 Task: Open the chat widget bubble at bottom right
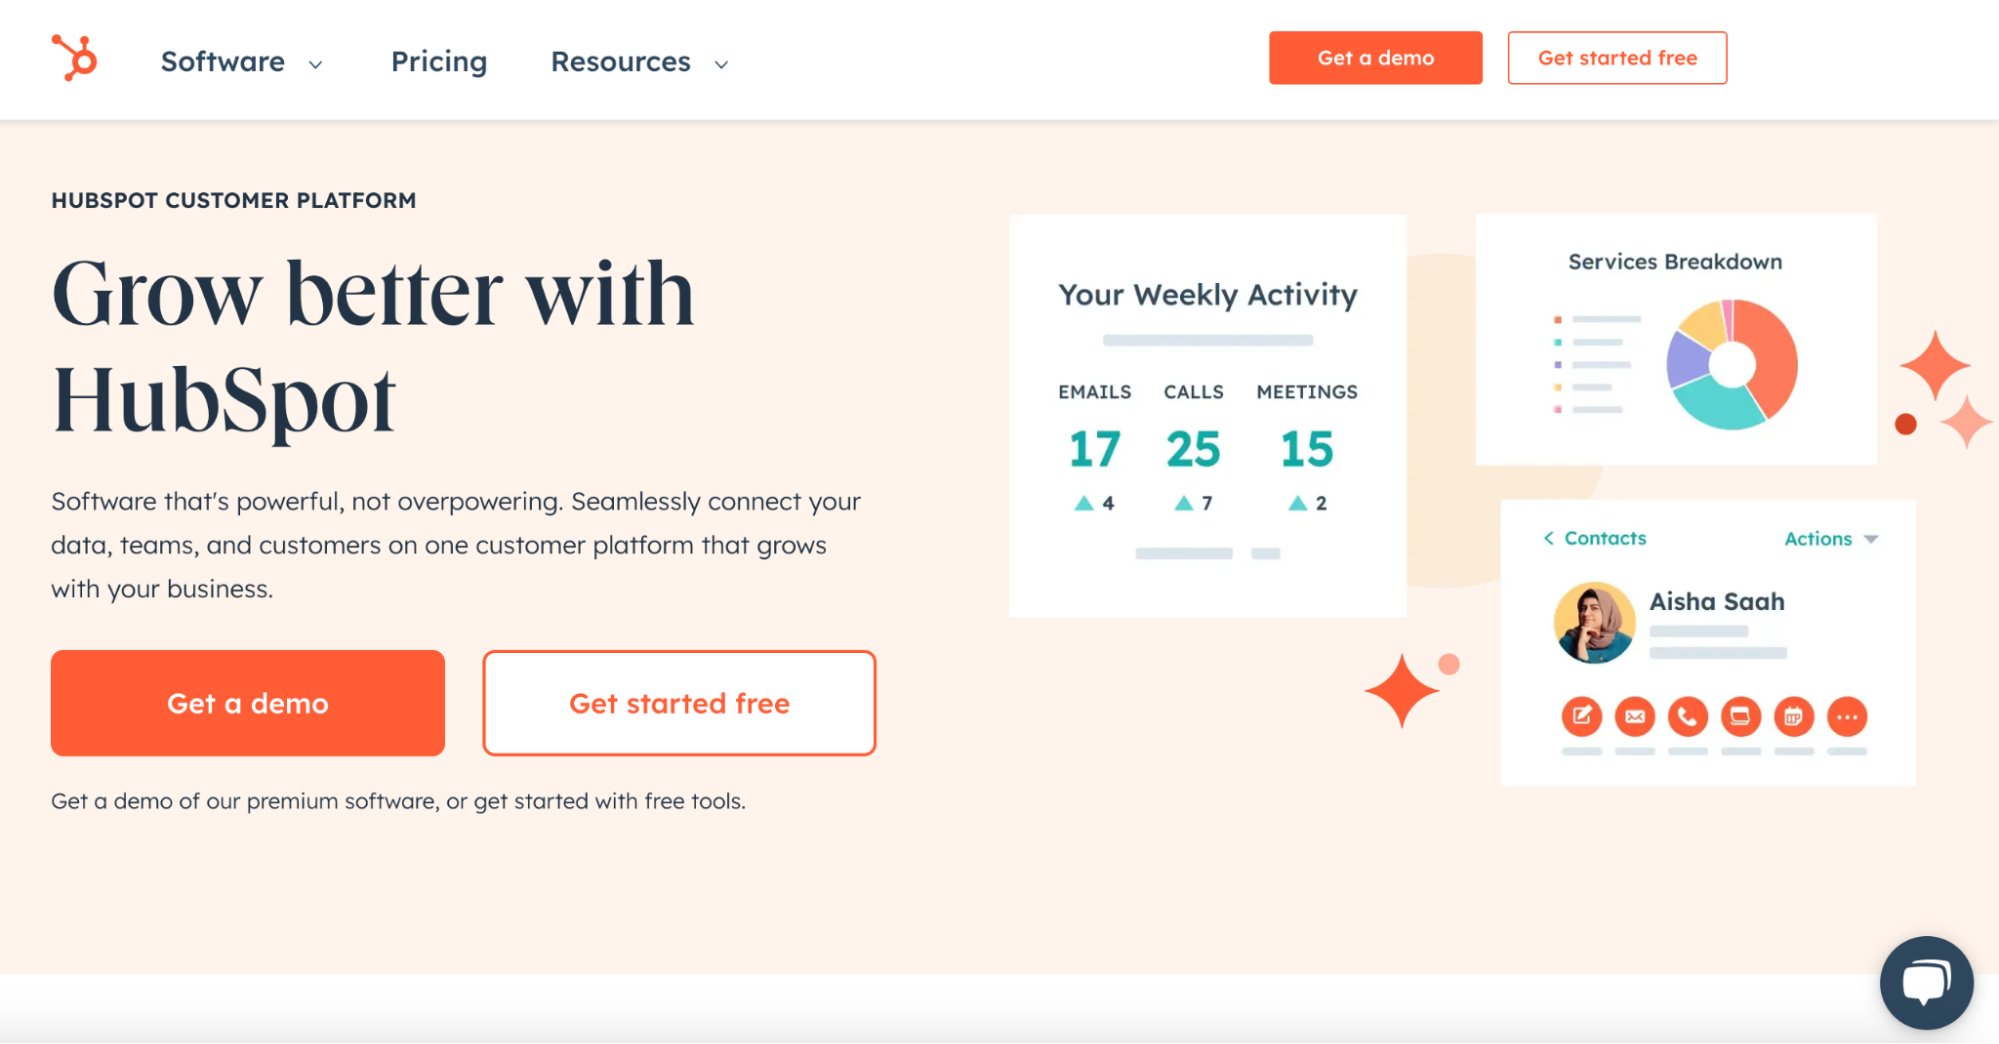tap(1925, 983)
